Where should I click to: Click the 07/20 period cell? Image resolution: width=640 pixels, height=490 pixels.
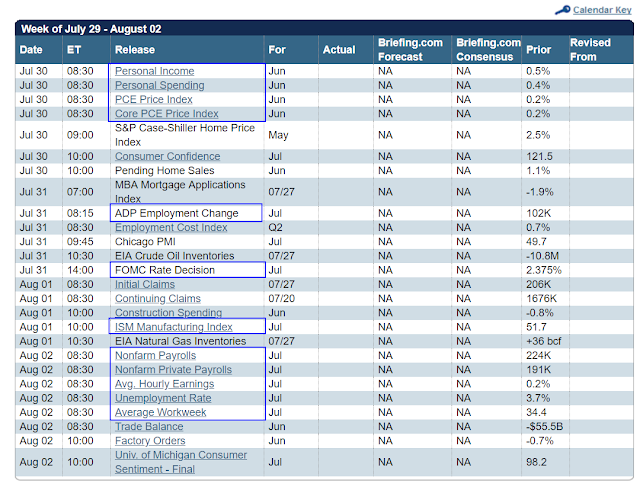[x=281, y=298]
